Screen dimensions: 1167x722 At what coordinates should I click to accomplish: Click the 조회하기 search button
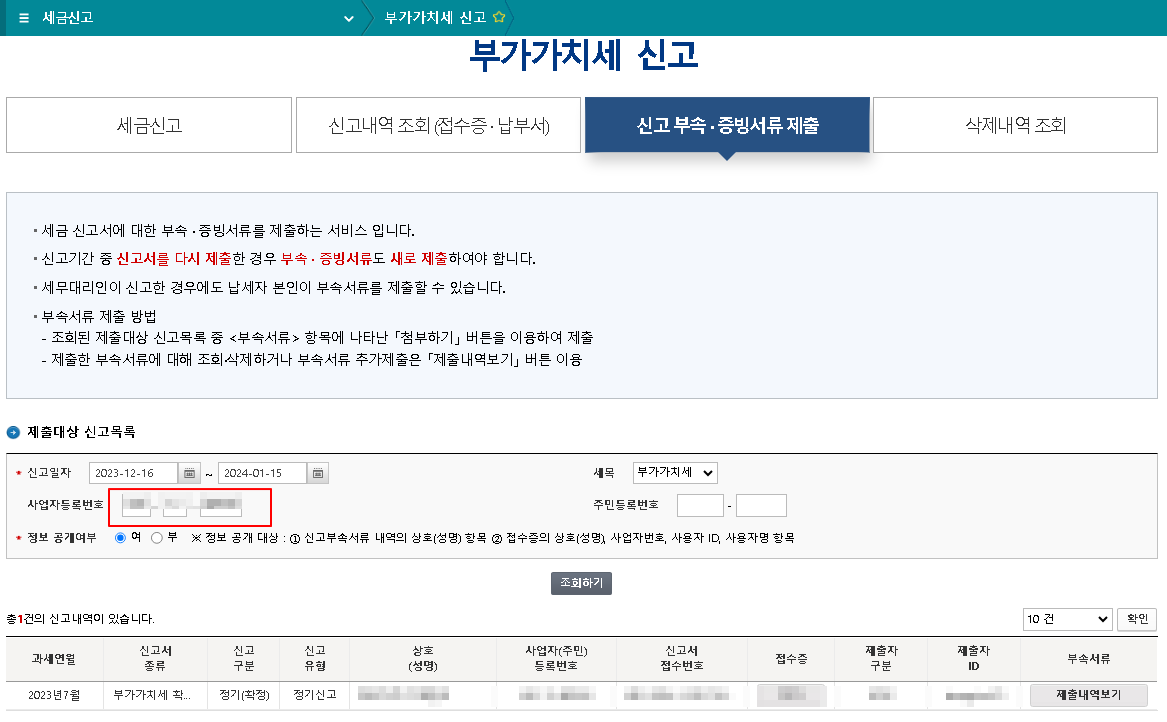(x=581, y=584)
